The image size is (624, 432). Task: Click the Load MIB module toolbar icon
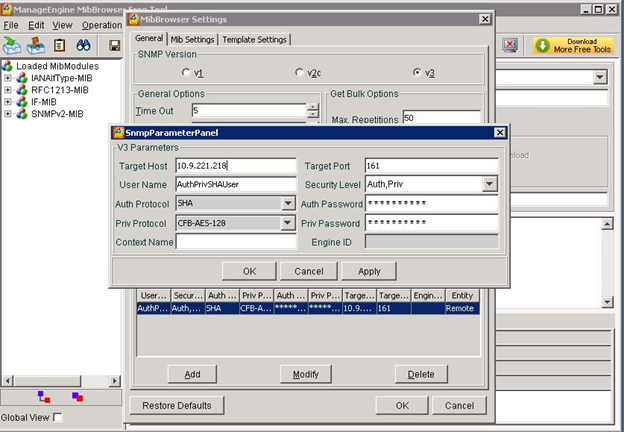point(12,46)
